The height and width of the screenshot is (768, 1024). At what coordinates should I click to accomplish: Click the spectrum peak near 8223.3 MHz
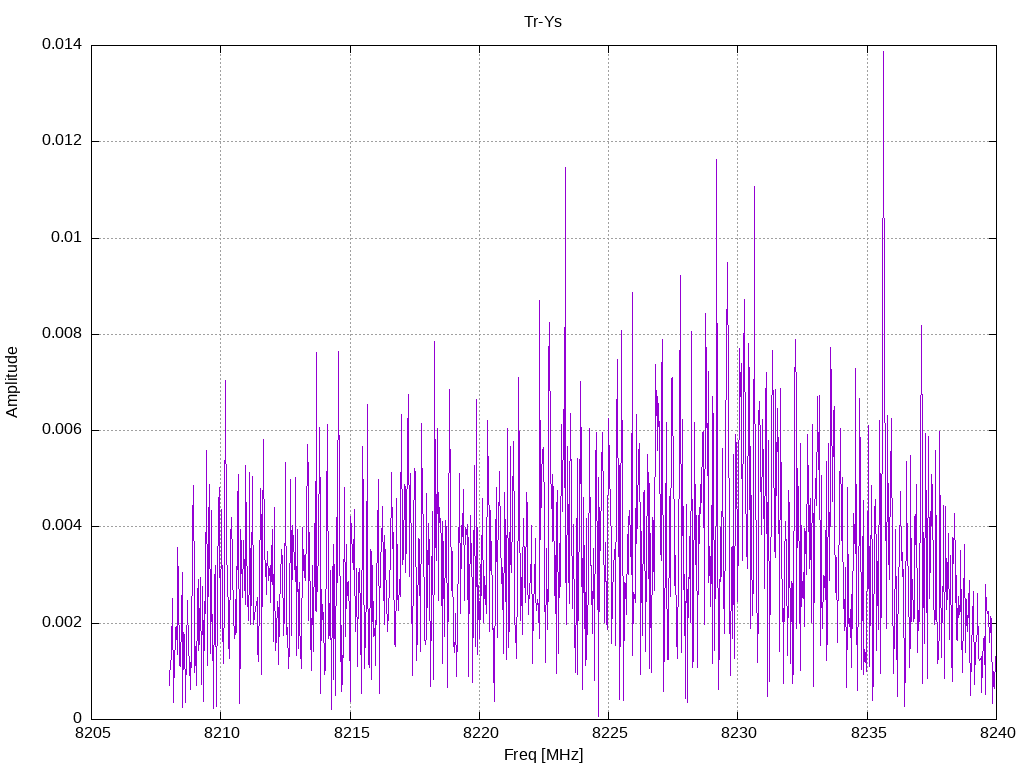(x=566, y=168)
